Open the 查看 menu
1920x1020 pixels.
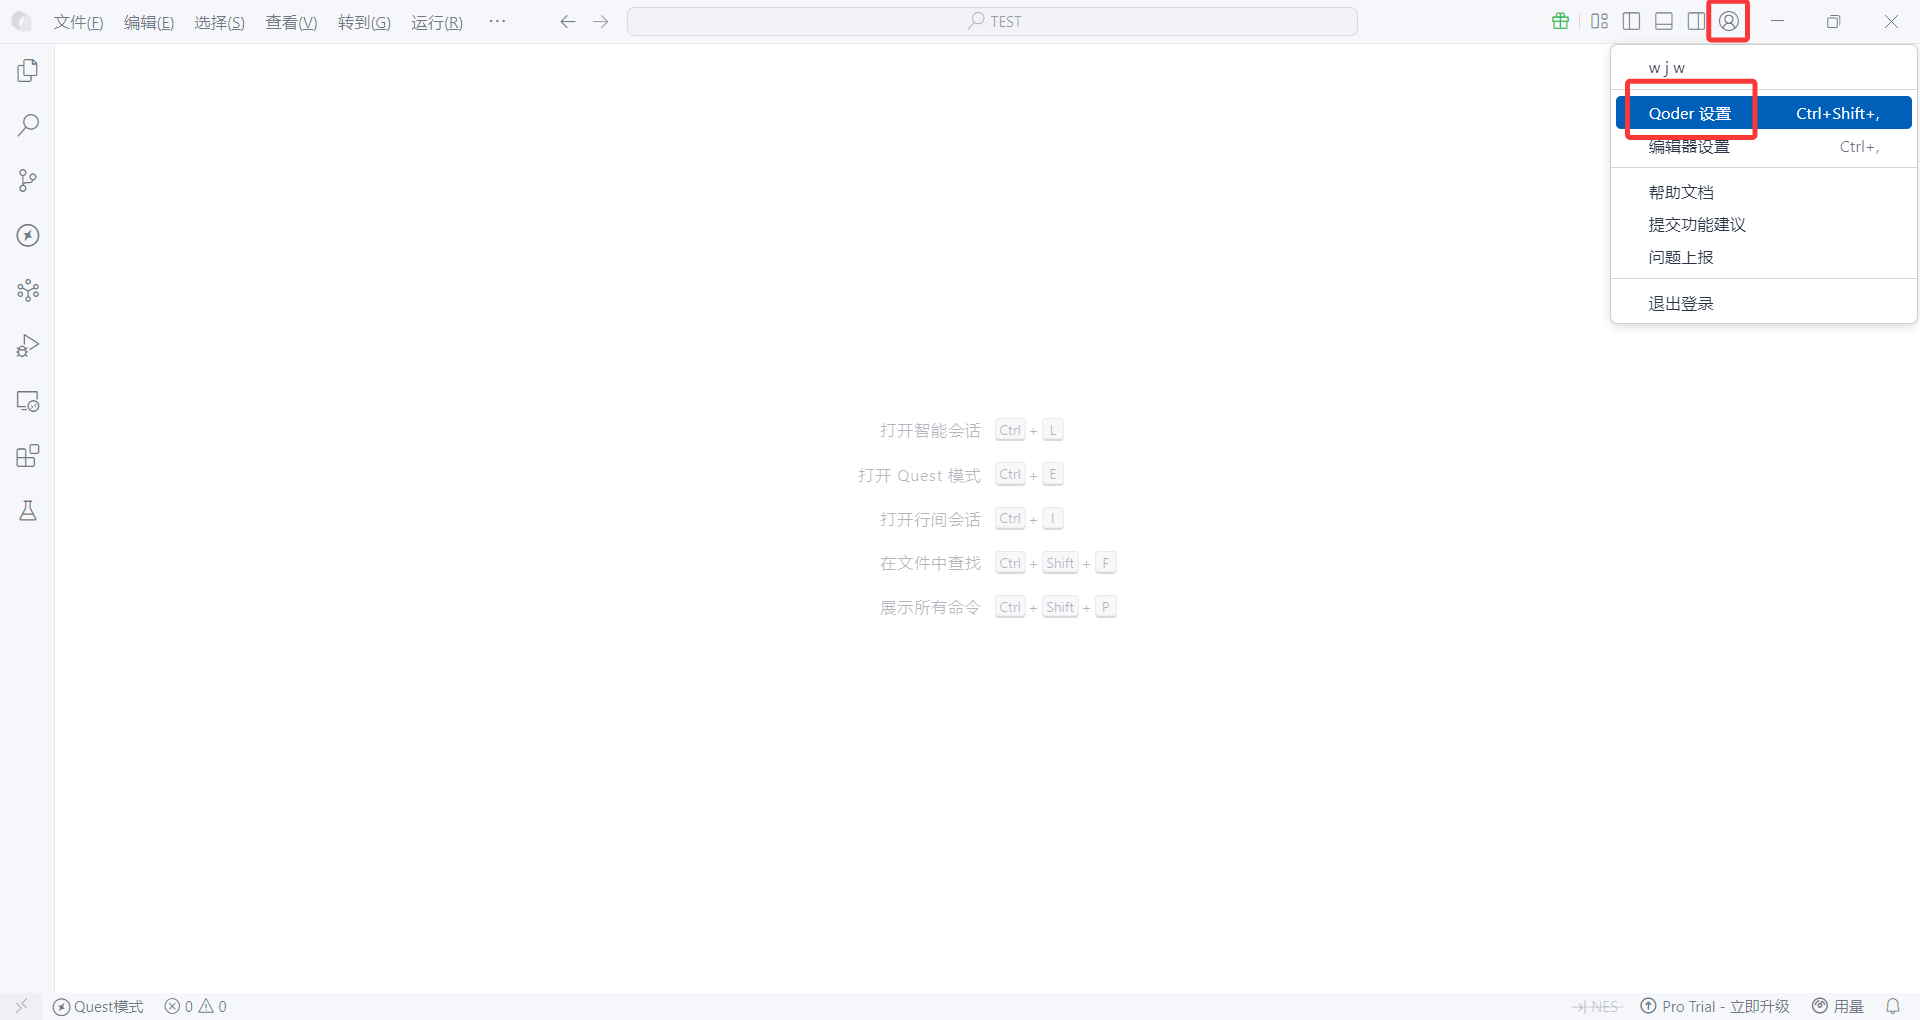[x=291, y=22]
